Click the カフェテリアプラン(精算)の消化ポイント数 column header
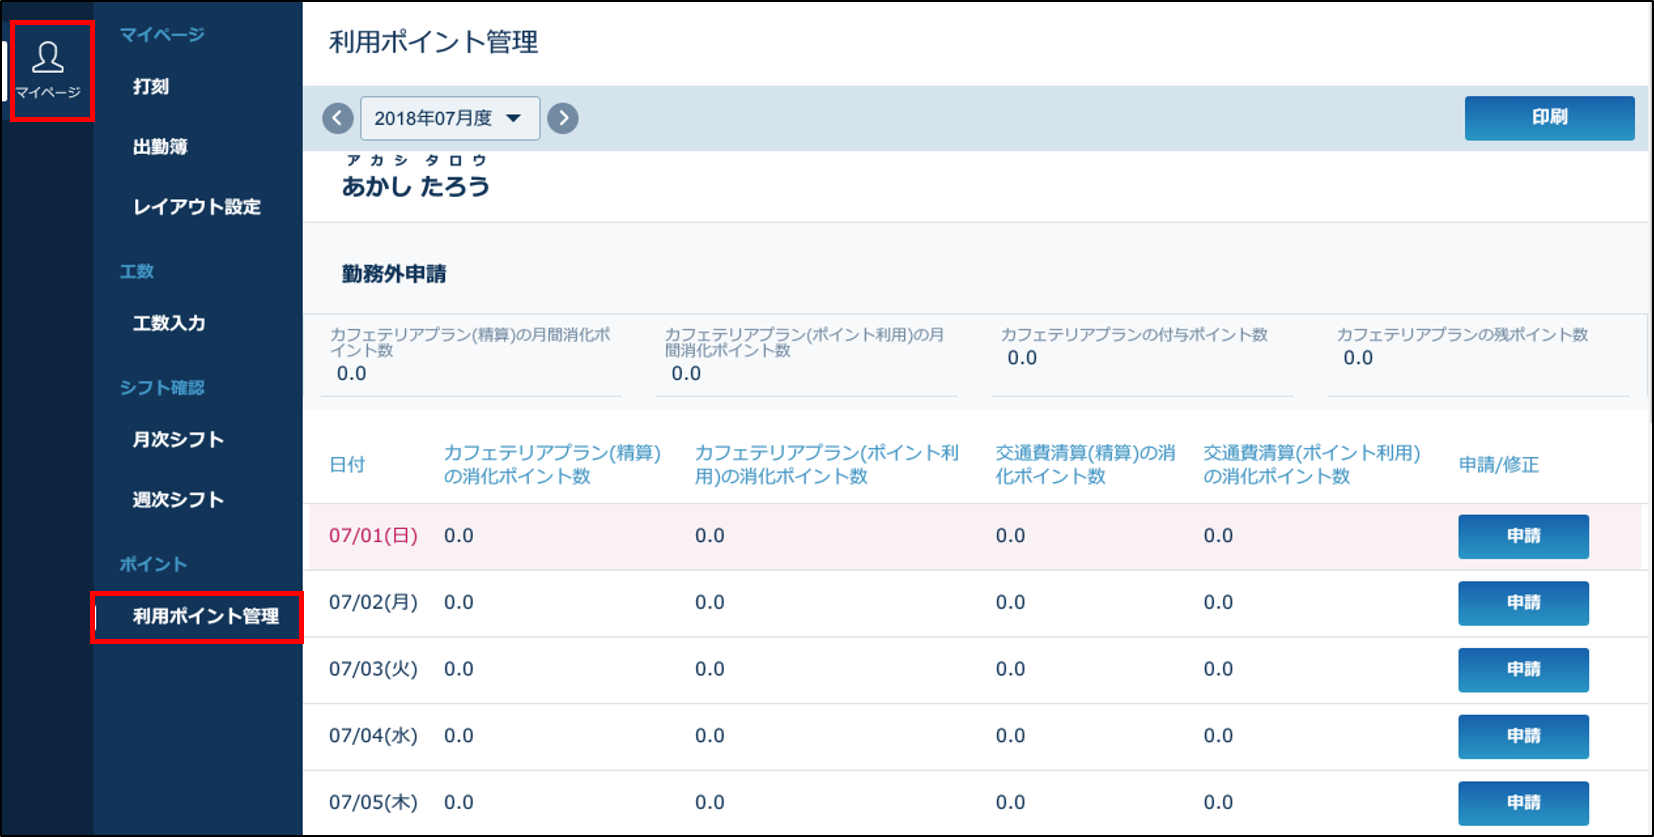The height and width of the screenshot is (837, 1654). coord(552,465)
